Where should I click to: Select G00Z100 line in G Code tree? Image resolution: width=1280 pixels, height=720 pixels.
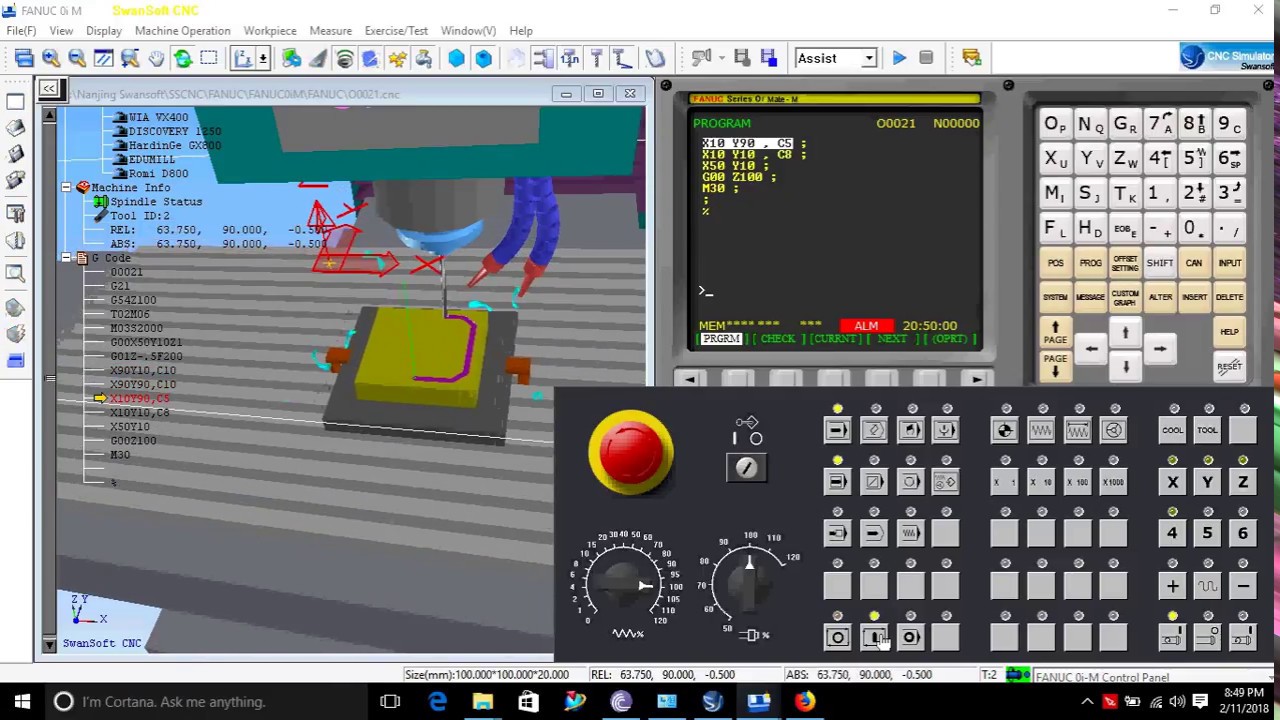tap(133, 441)
